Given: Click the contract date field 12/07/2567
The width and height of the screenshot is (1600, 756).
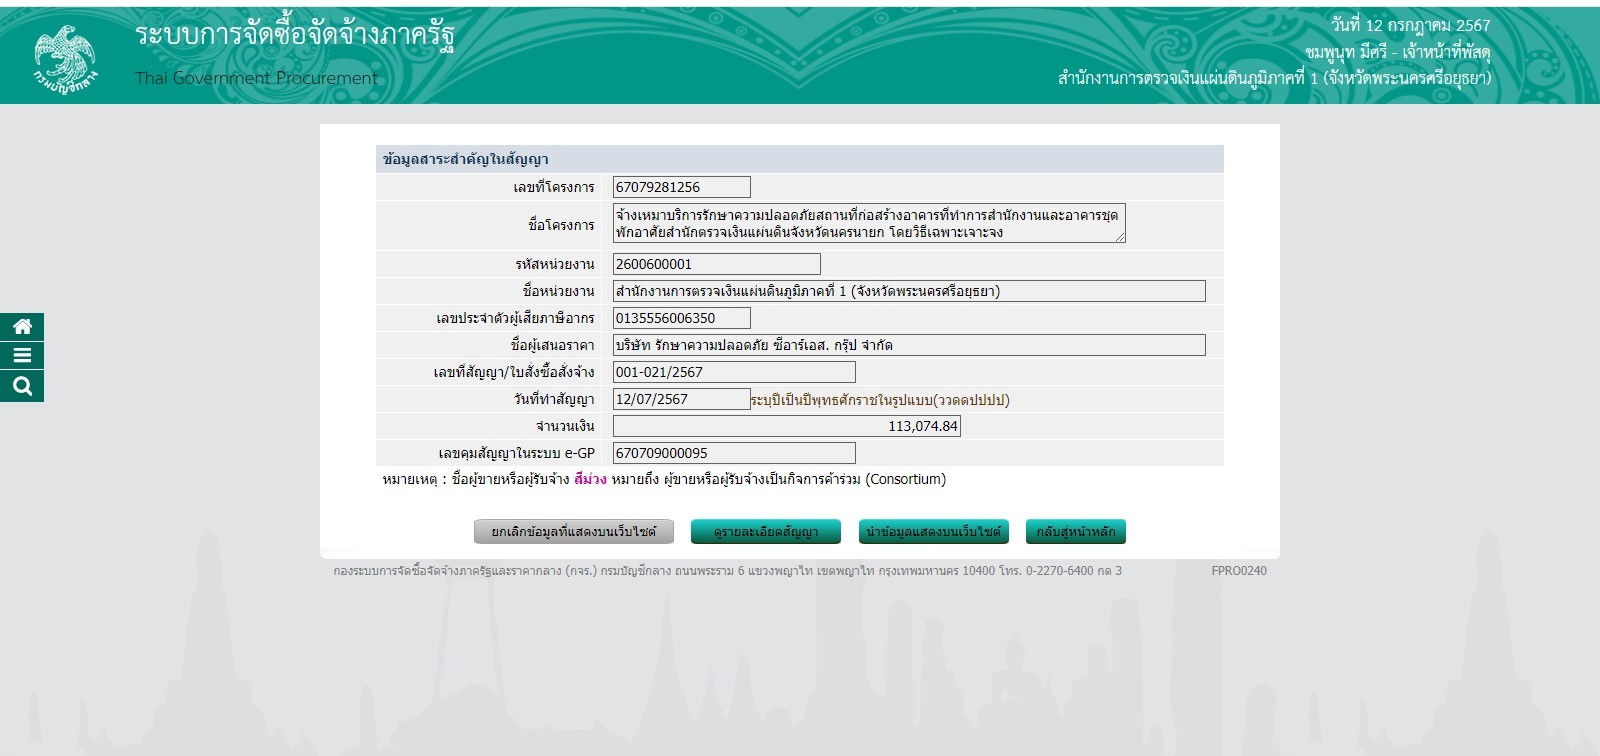Looking at the screenshot, I should click(x=681, y=399).
